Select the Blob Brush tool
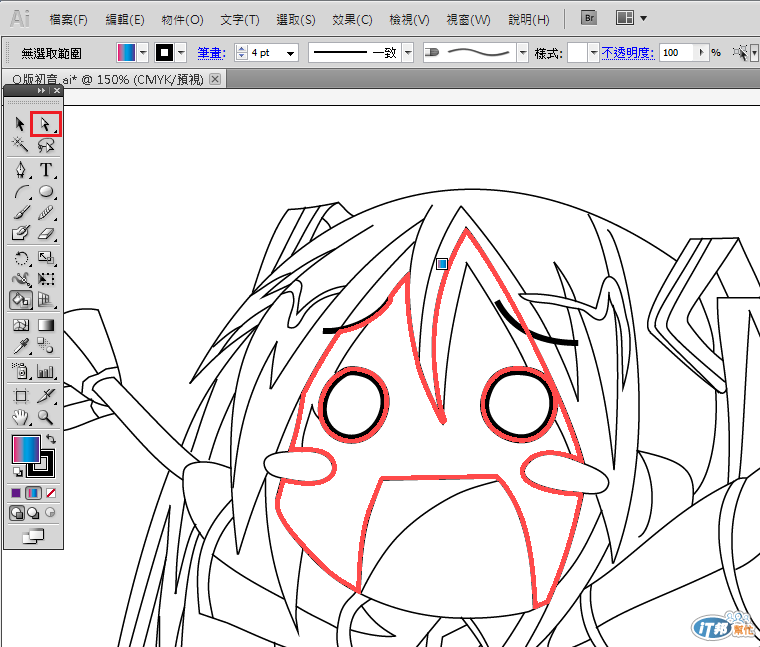 tap(21, 233)
